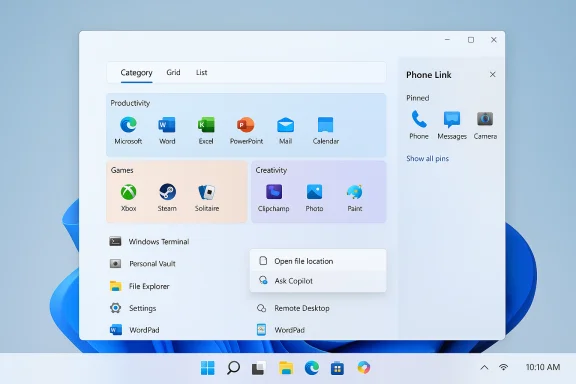Open the Settings list entry
Image resolution: width=576 pixels, height=384 pixels.
tap(133, 308)
